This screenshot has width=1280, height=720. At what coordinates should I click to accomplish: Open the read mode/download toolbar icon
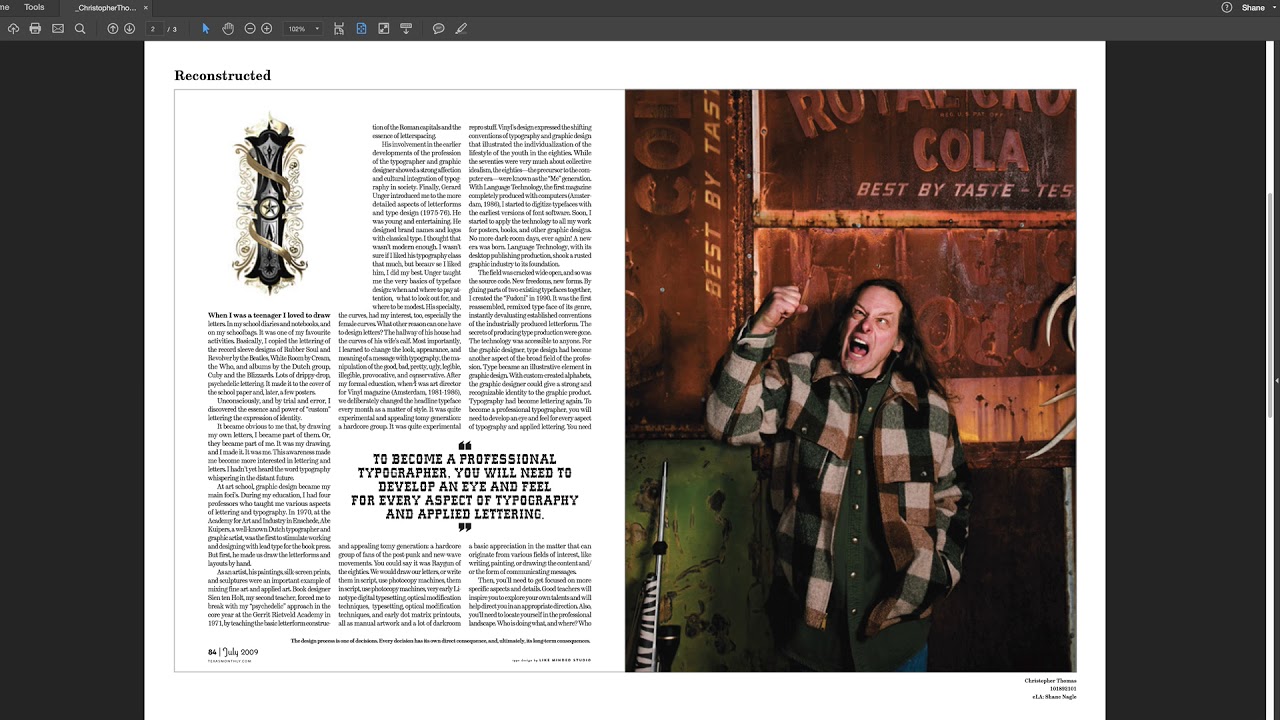coord(406,29)
